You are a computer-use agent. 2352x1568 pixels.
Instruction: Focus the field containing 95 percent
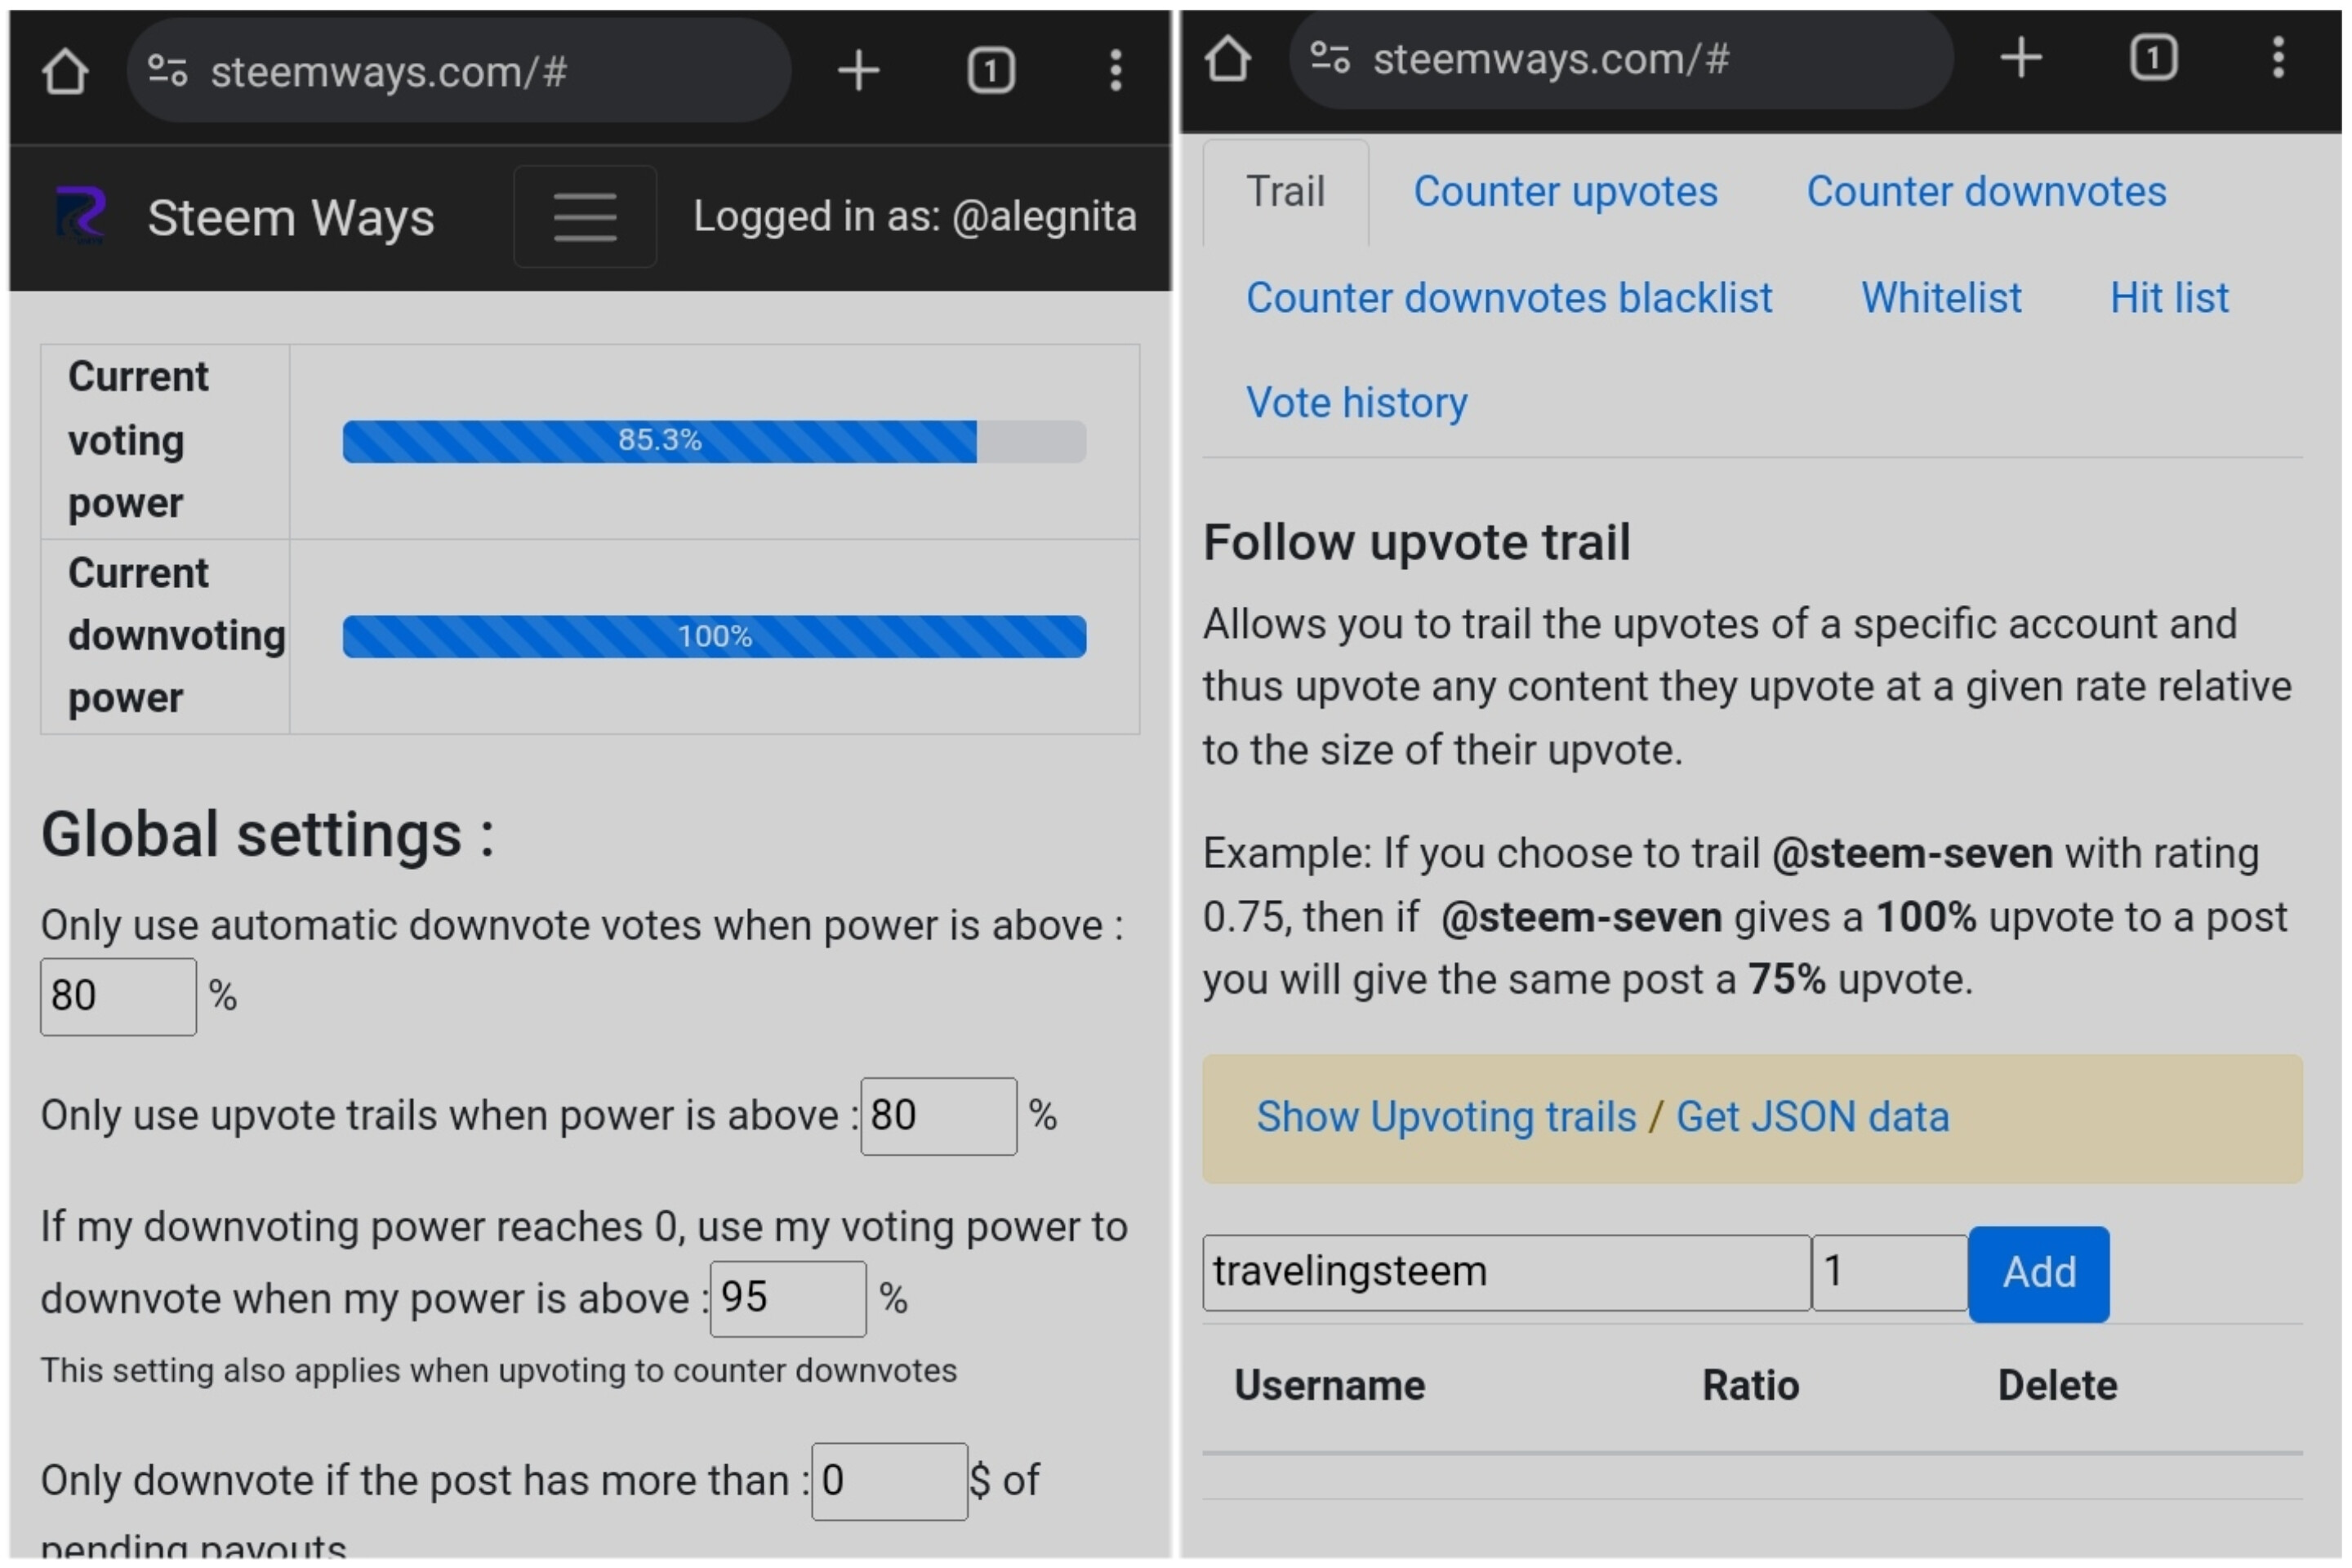pyautogui.click(x=788, y=1299)
